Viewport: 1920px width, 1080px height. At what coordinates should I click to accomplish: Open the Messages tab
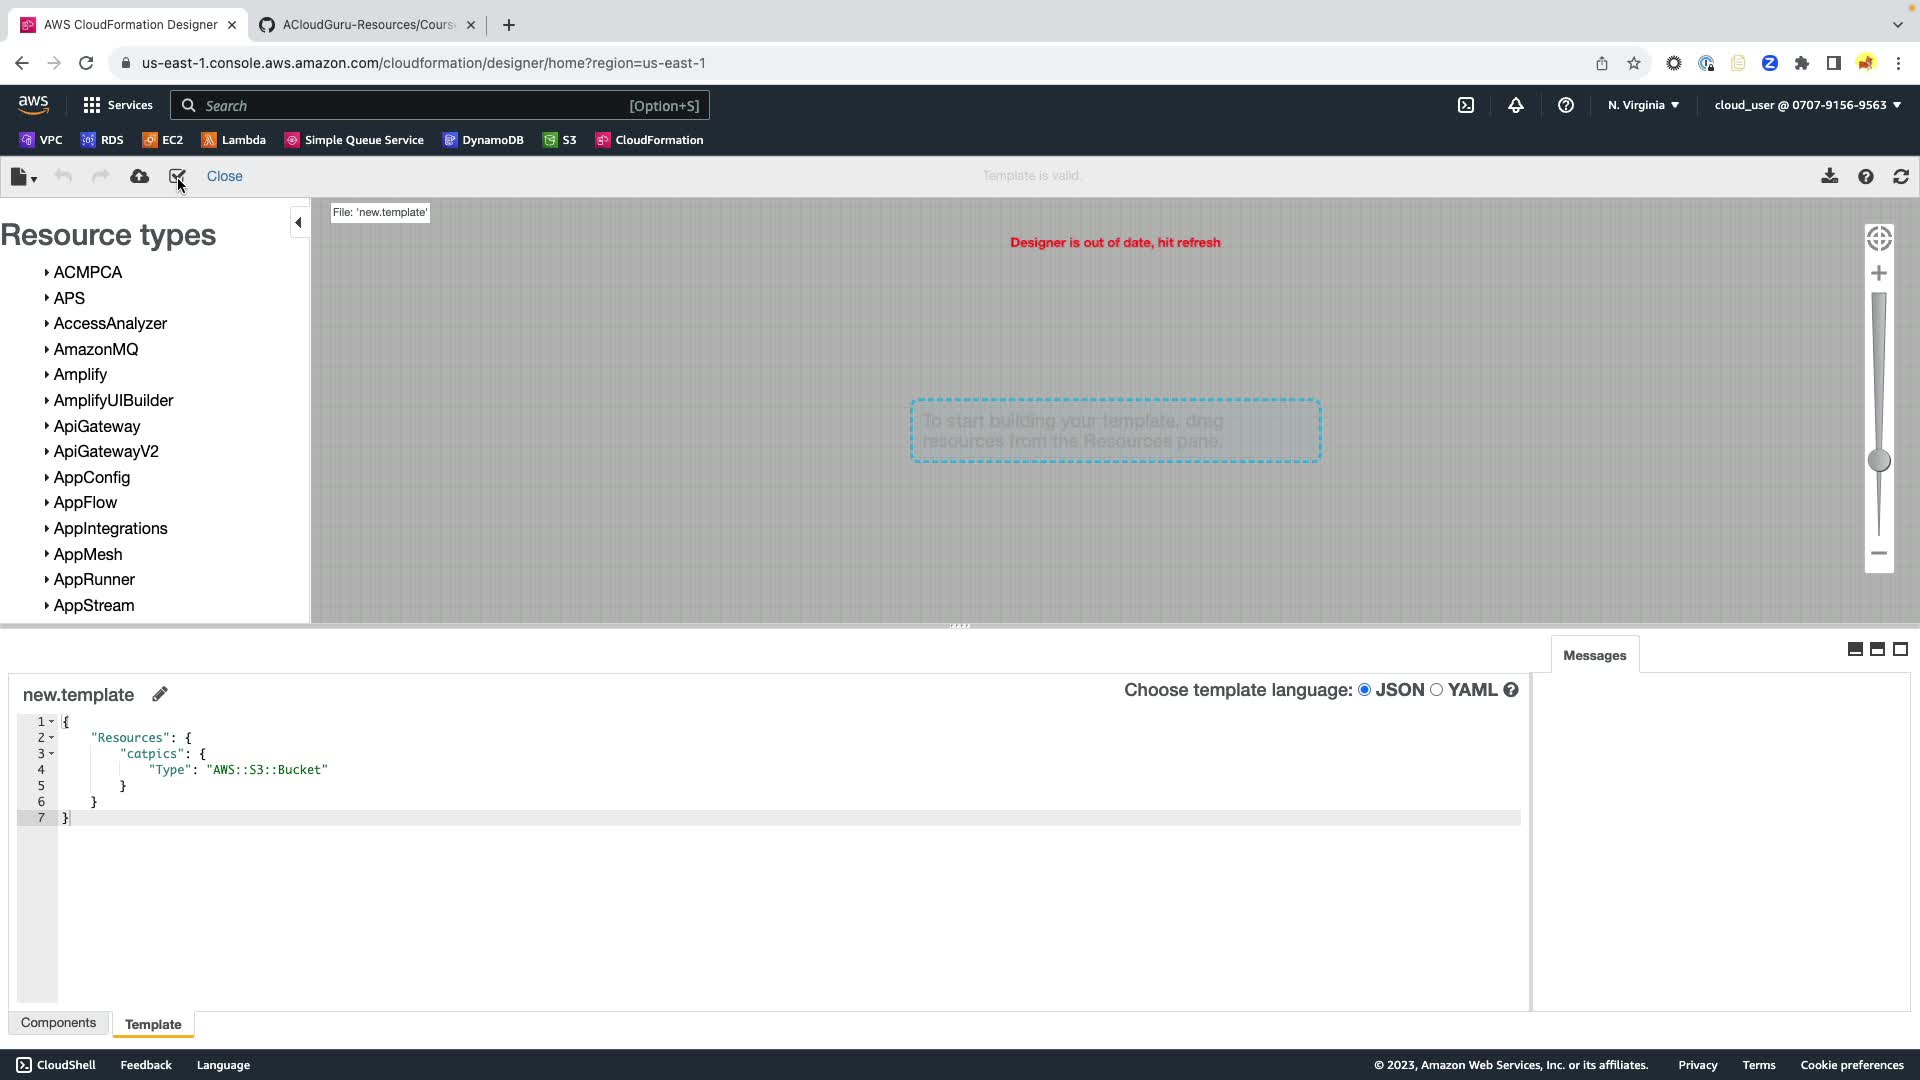coord(1594,655)
